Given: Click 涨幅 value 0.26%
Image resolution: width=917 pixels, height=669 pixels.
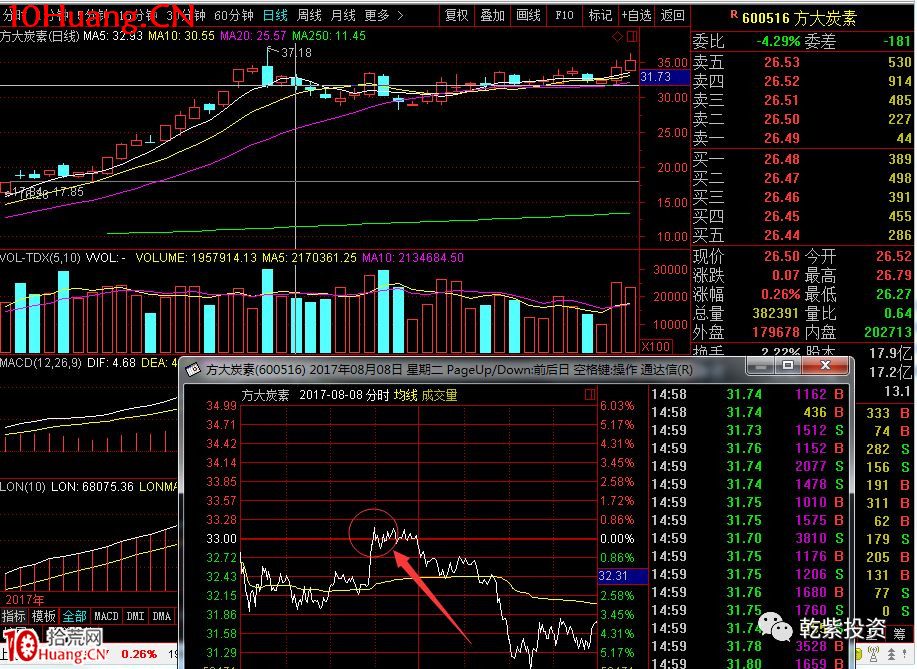Looking at the screenshot, I should pos(780,294).
